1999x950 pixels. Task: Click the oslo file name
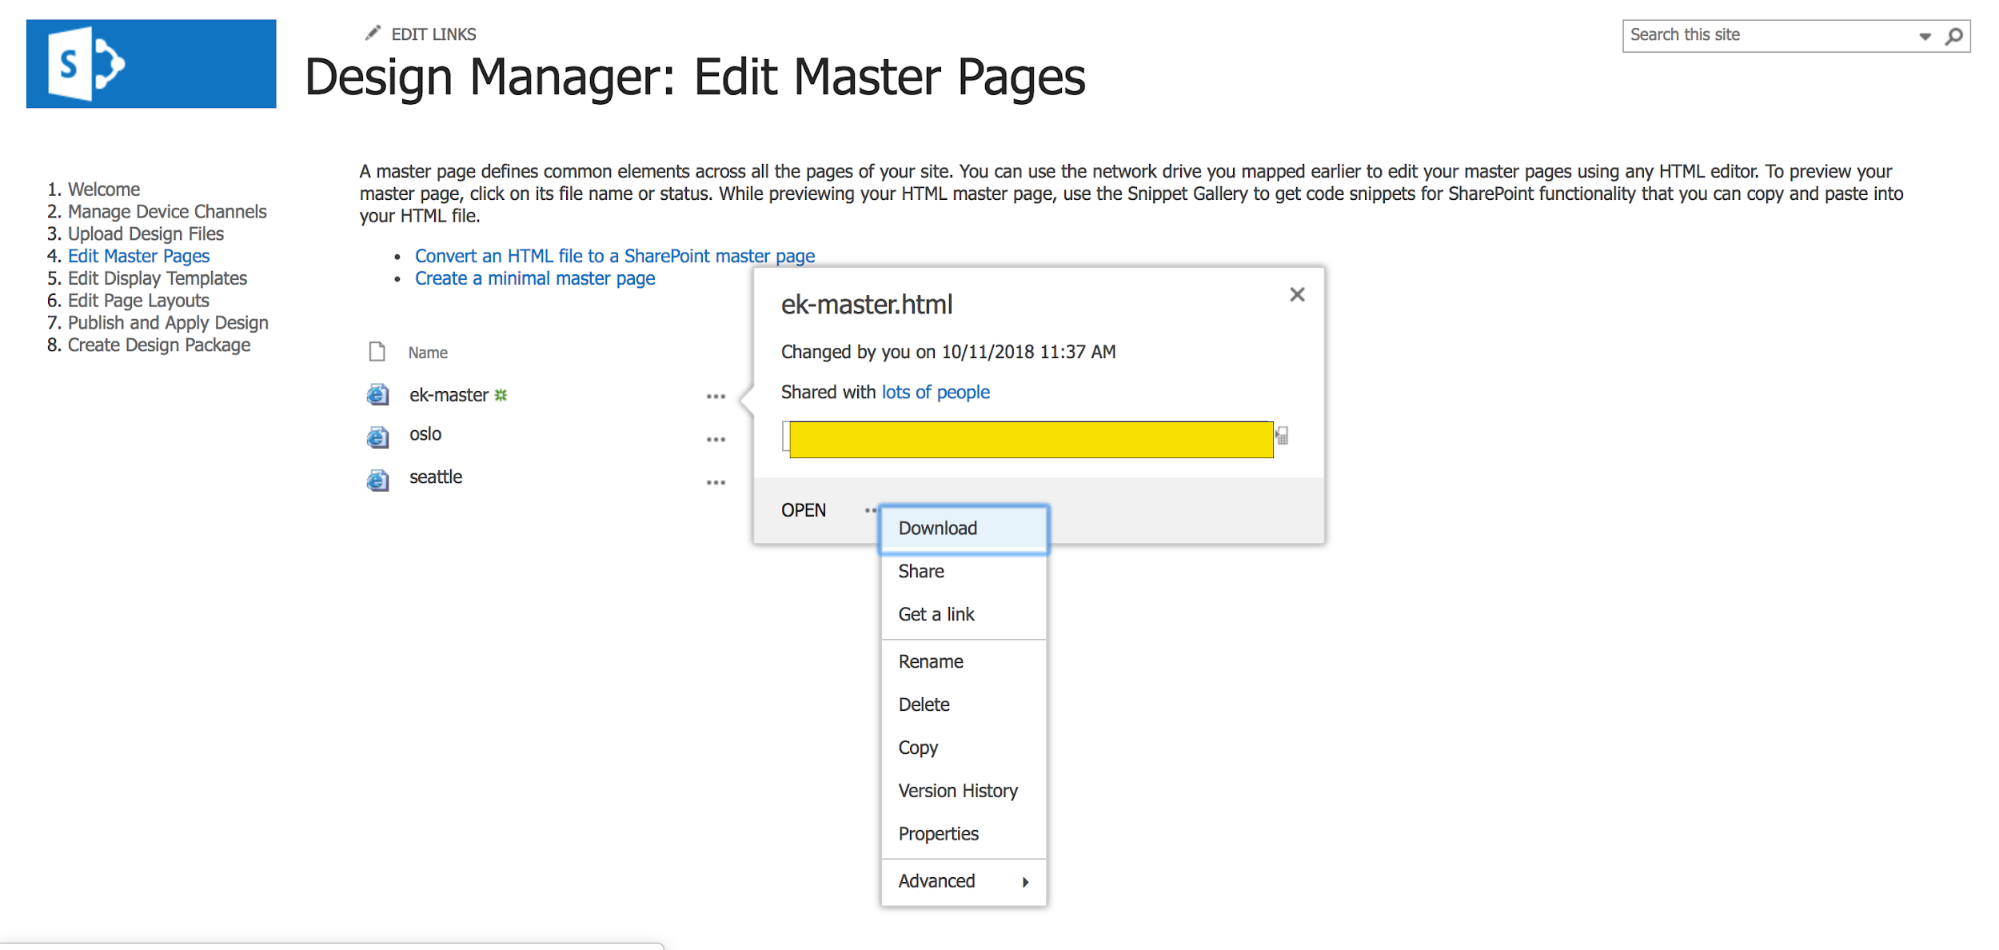point(425,434)
